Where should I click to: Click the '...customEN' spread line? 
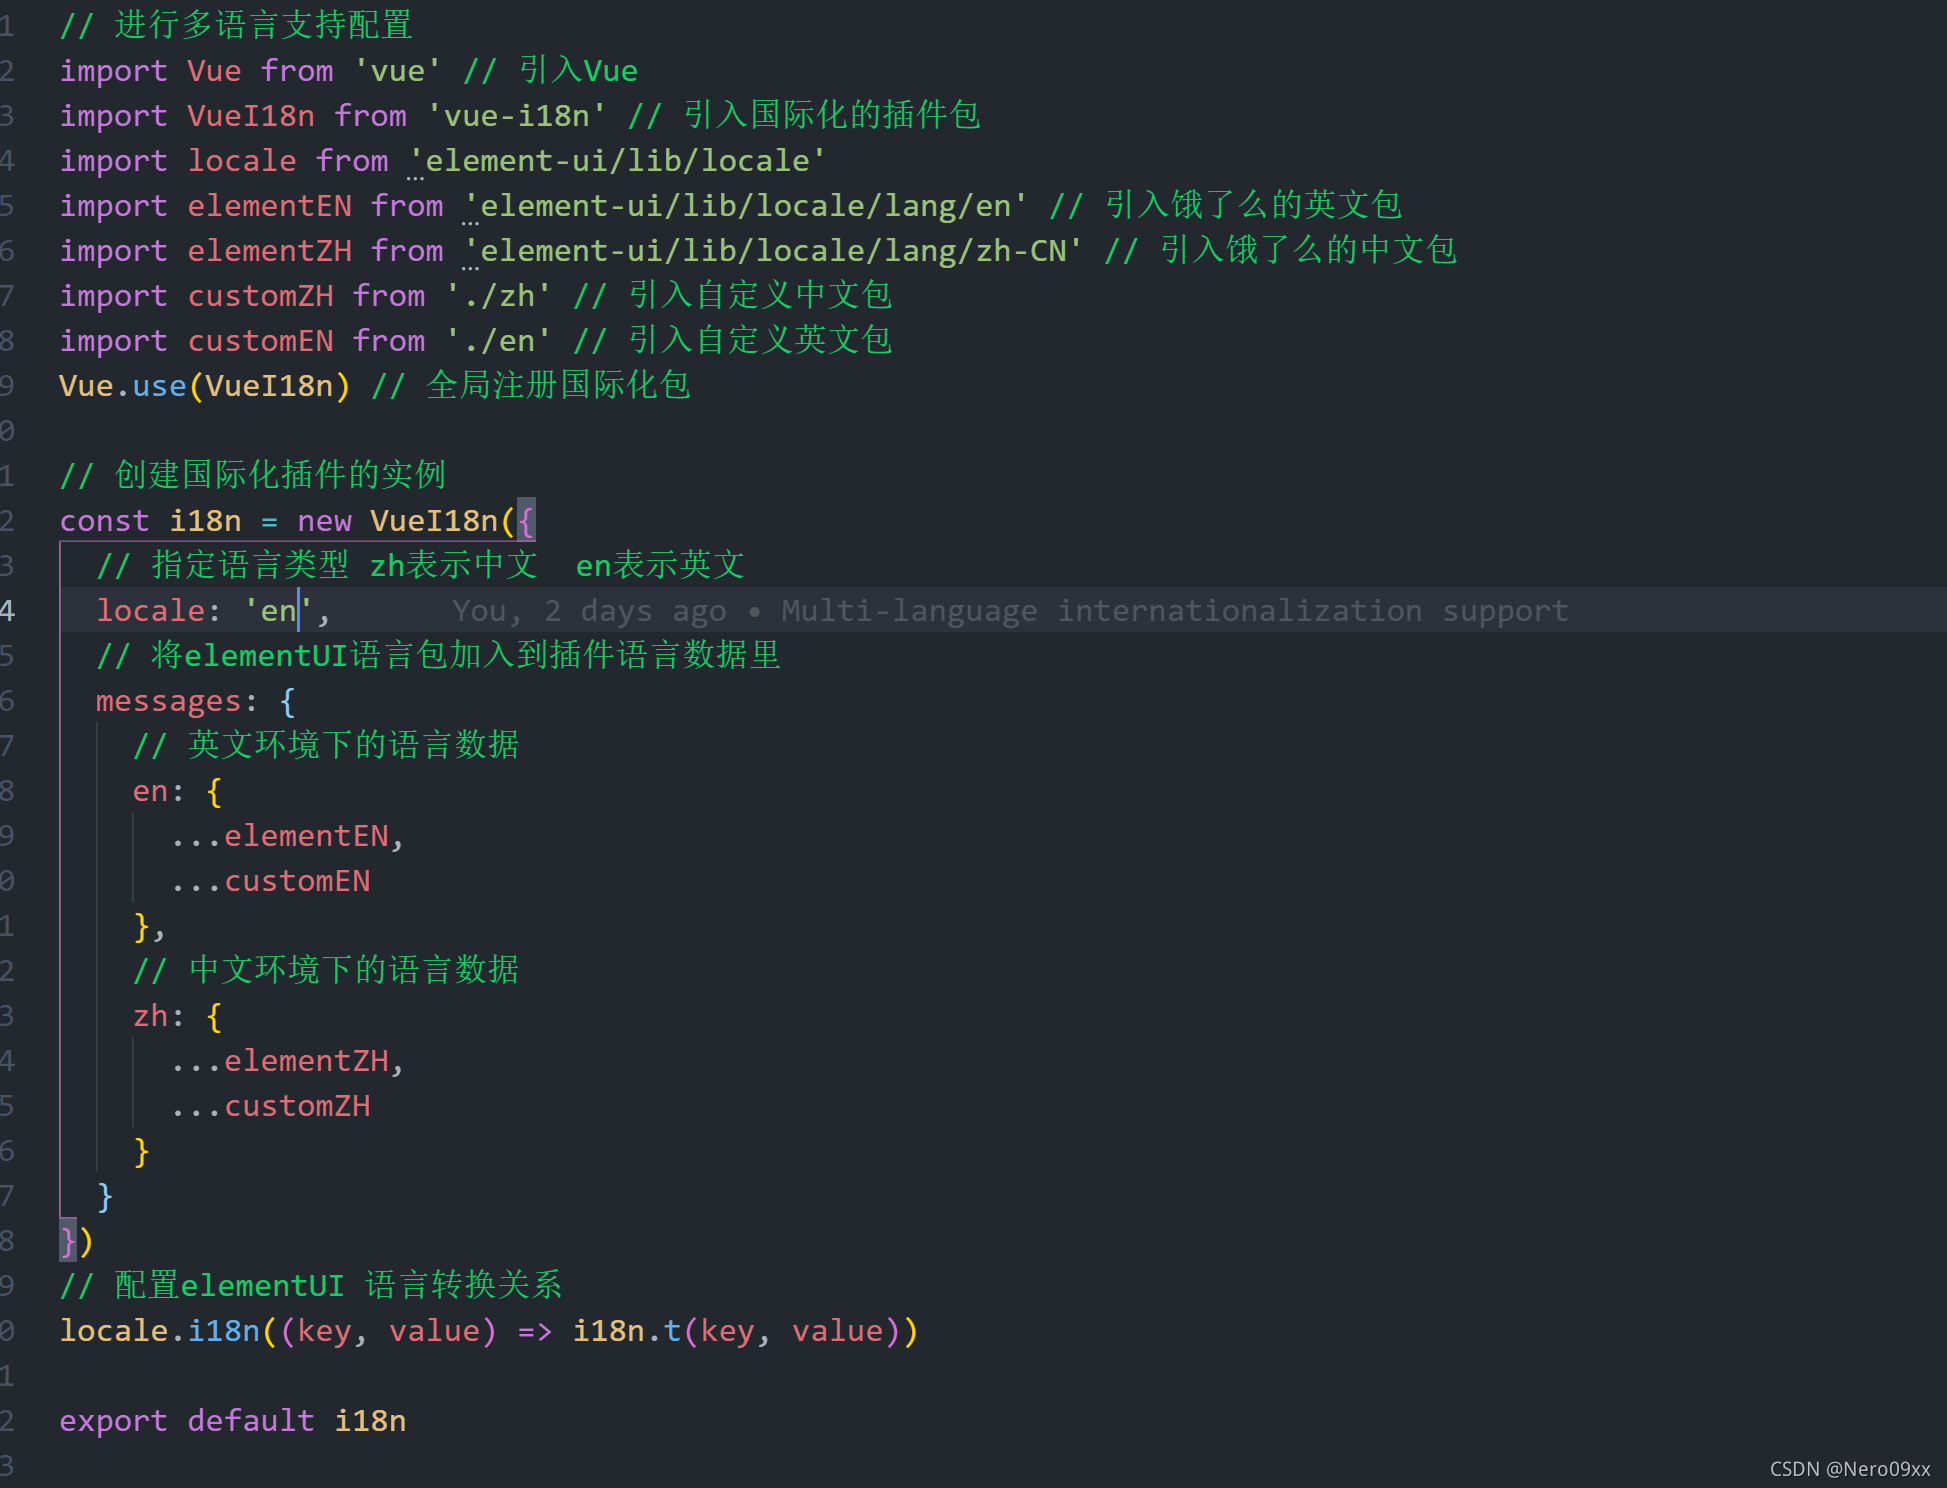270,881
